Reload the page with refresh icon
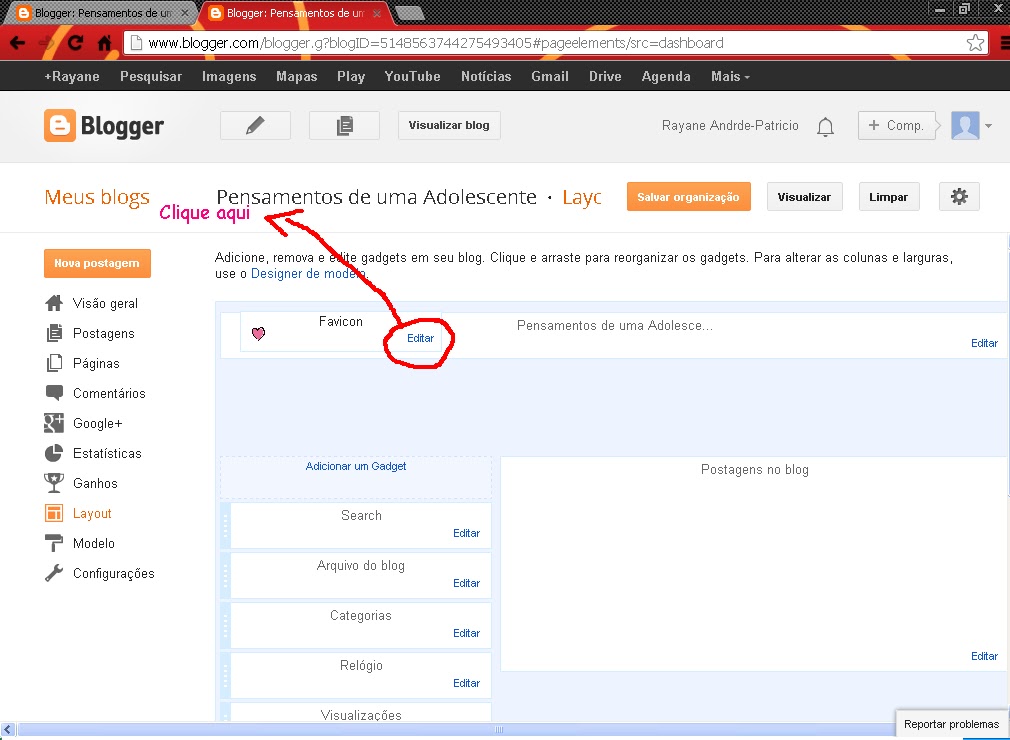This screenshot has width=1010, height=740. [75, 43]
